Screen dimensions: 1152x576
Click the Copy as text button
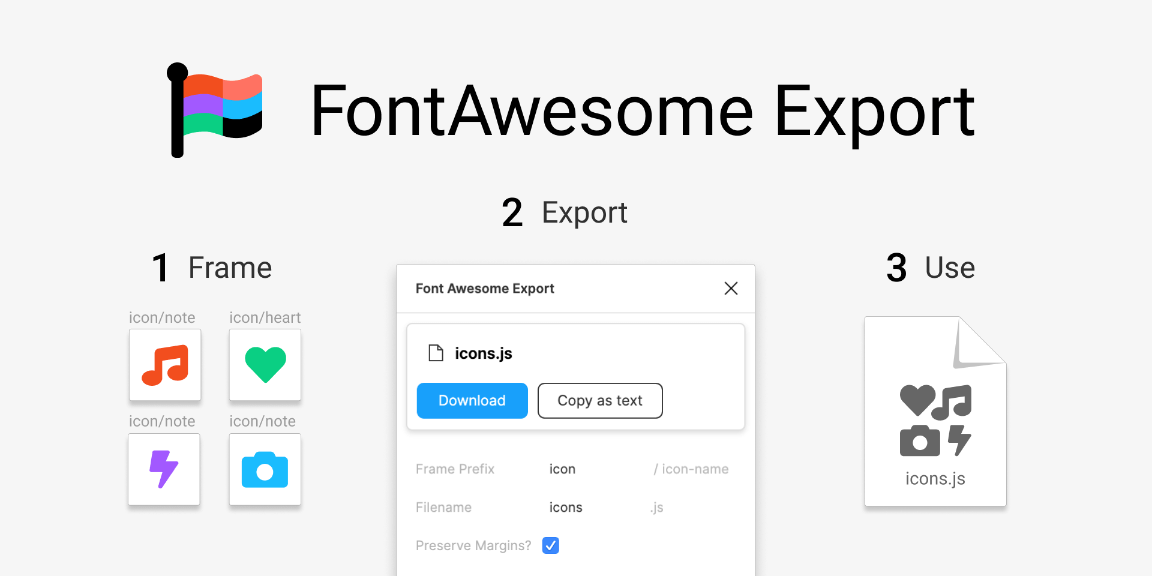[600, 400]
